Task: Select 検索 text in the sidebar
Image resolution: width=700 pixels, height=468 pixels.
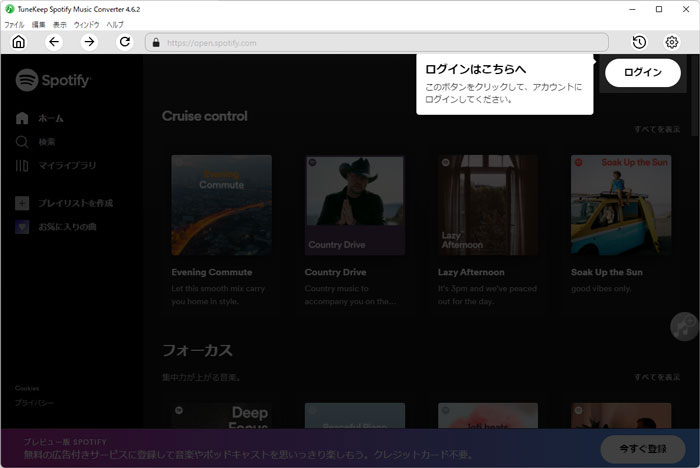Action: 47,142
